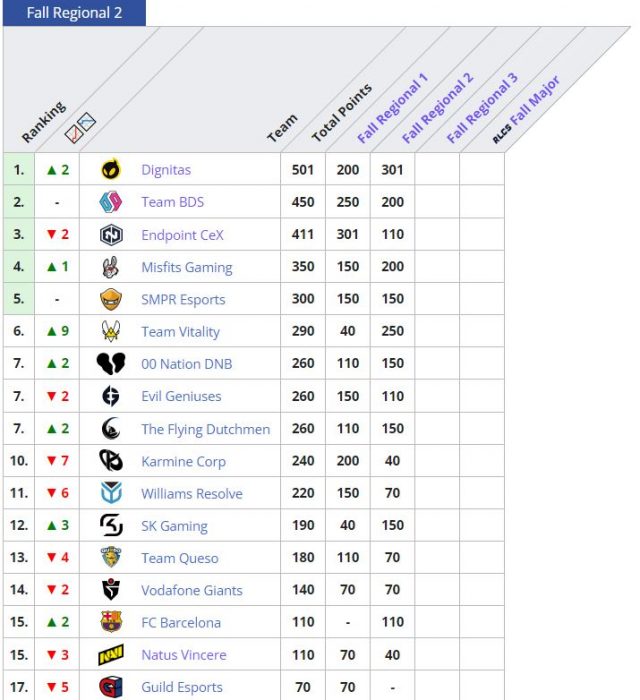This screenshot has height=700, width=640.
Task: Click the Team BDS logo icon
Action: point(111,202)
